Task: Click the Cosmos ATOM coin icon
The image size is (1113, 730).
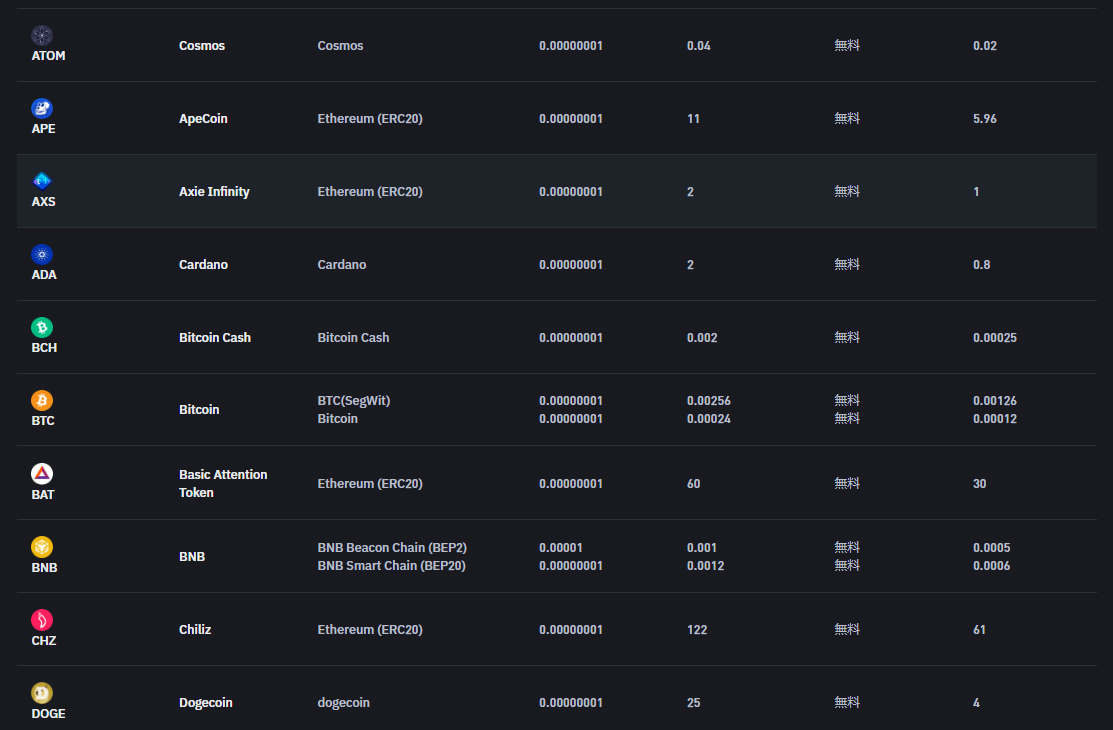Action: [42, 35]
